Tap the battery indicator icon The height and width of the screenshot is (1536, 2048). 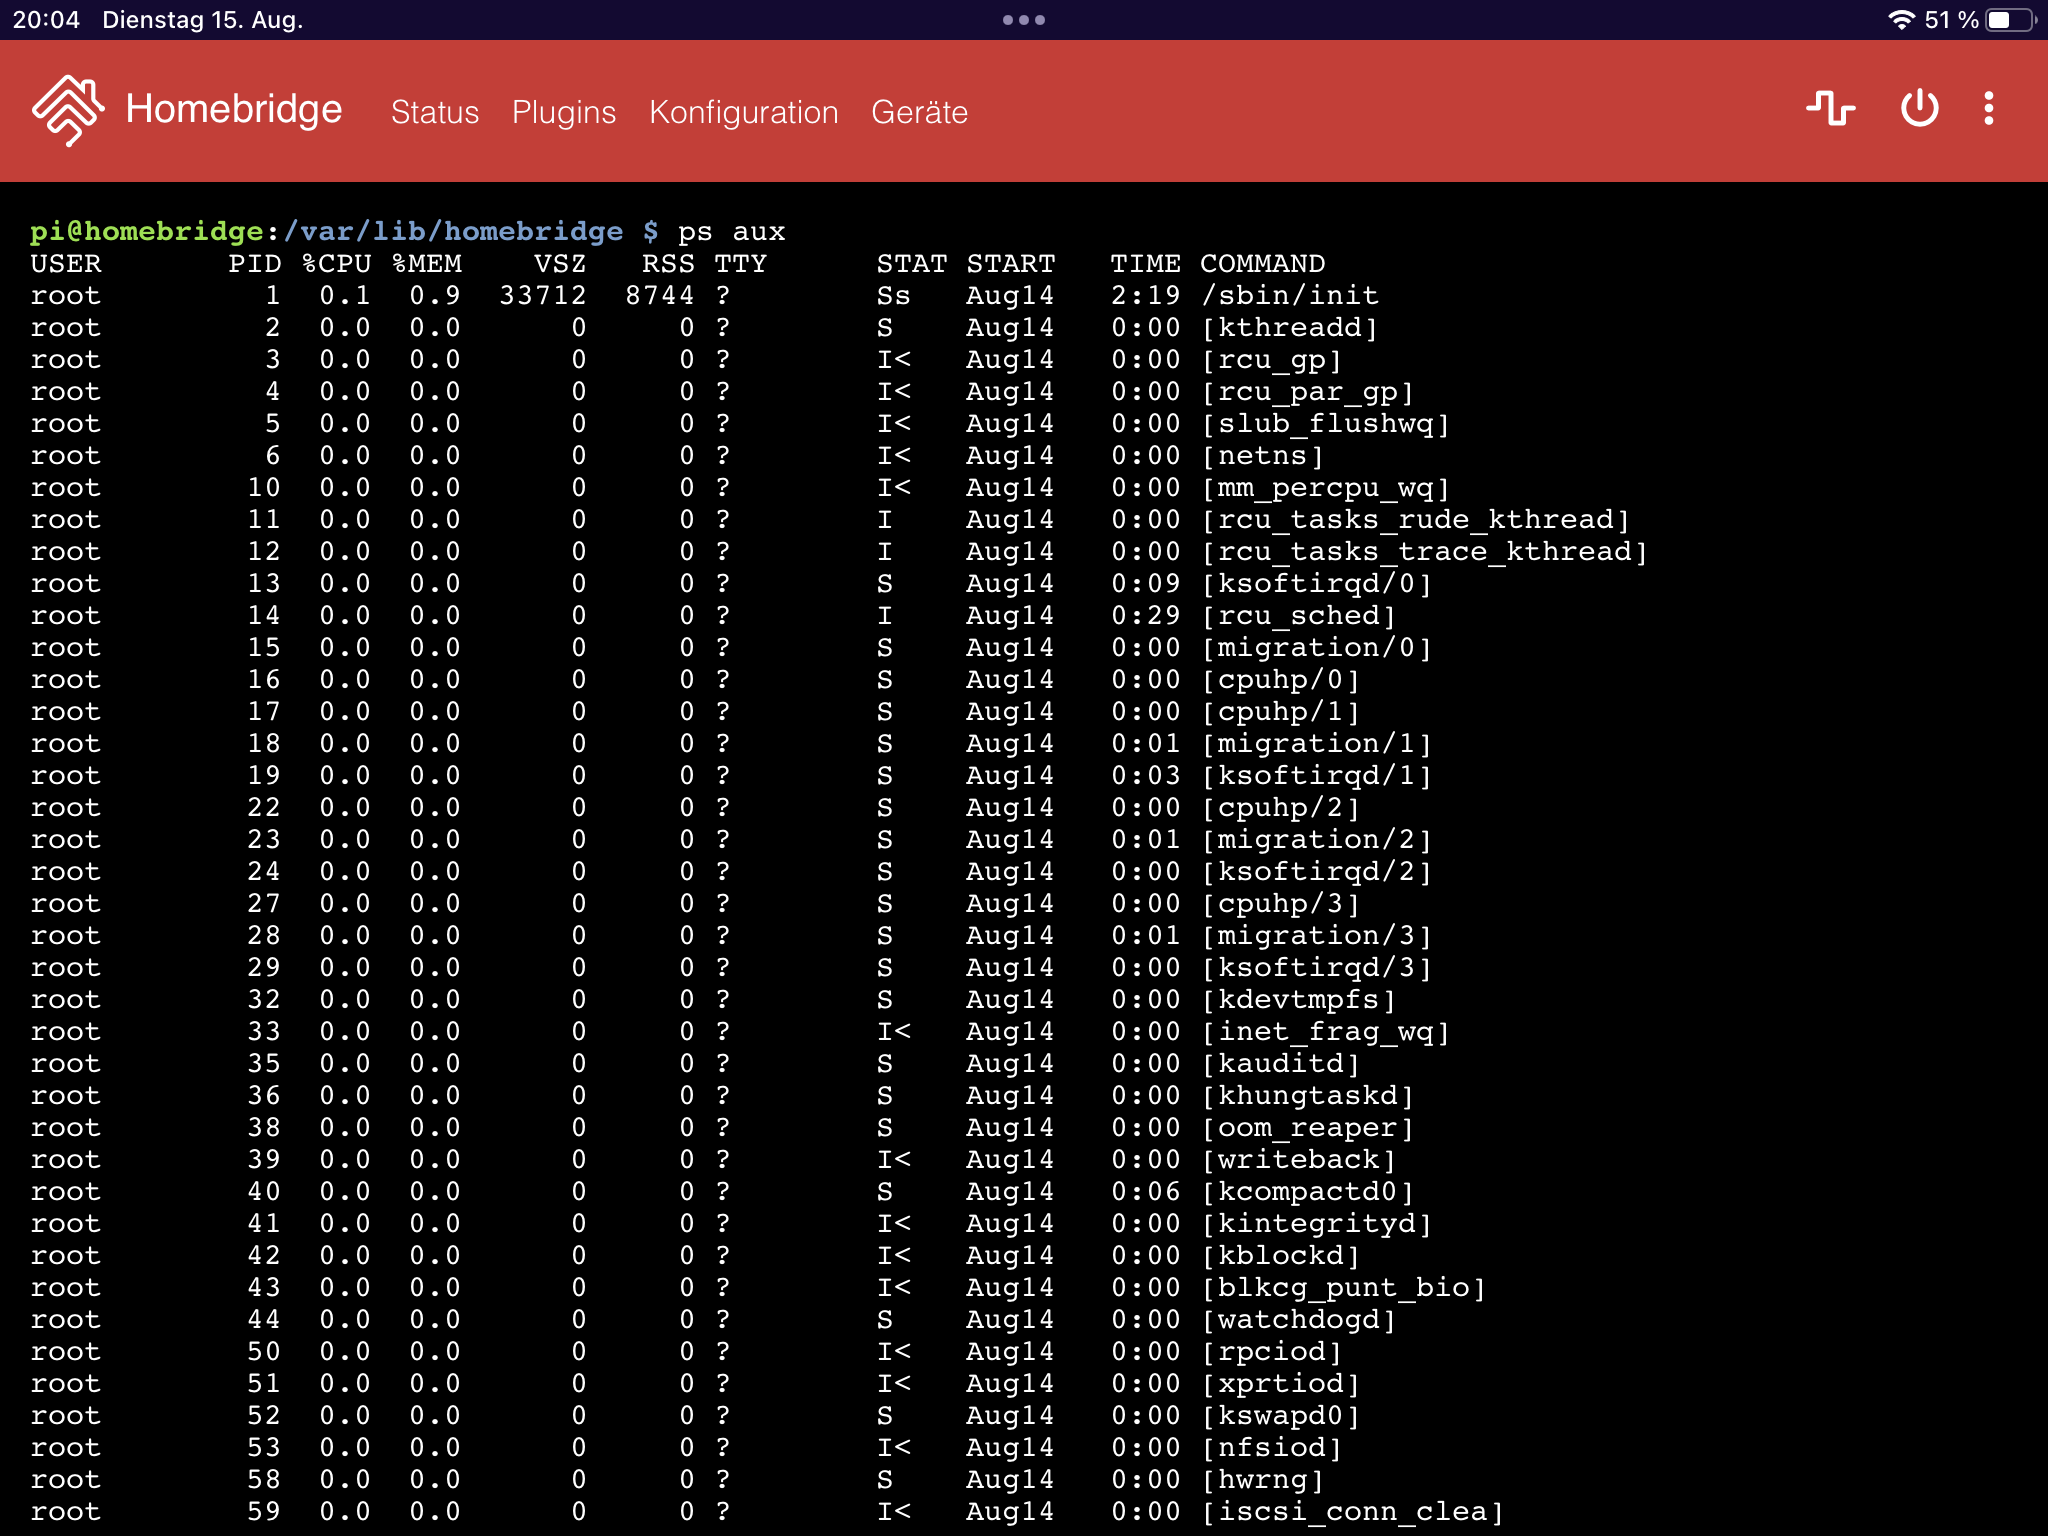2009,20
